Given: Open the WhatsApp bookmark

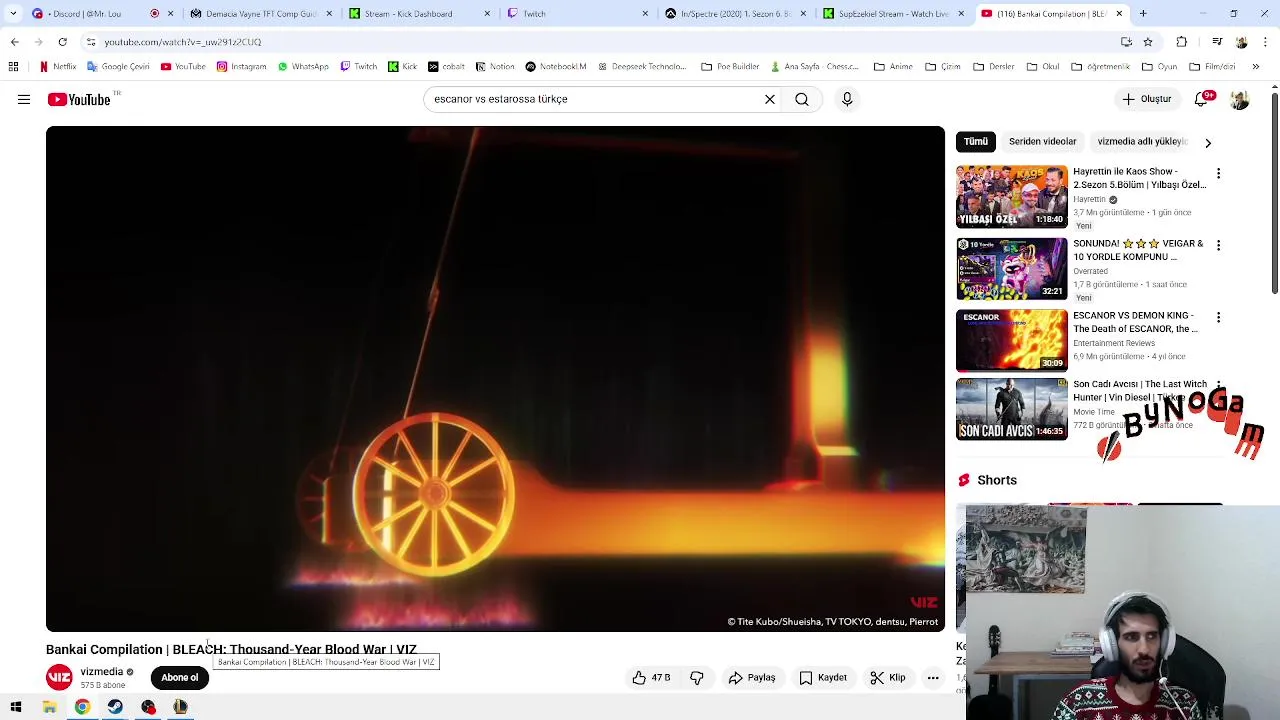Looking at the screenshot, I should [x=303, y=67].
